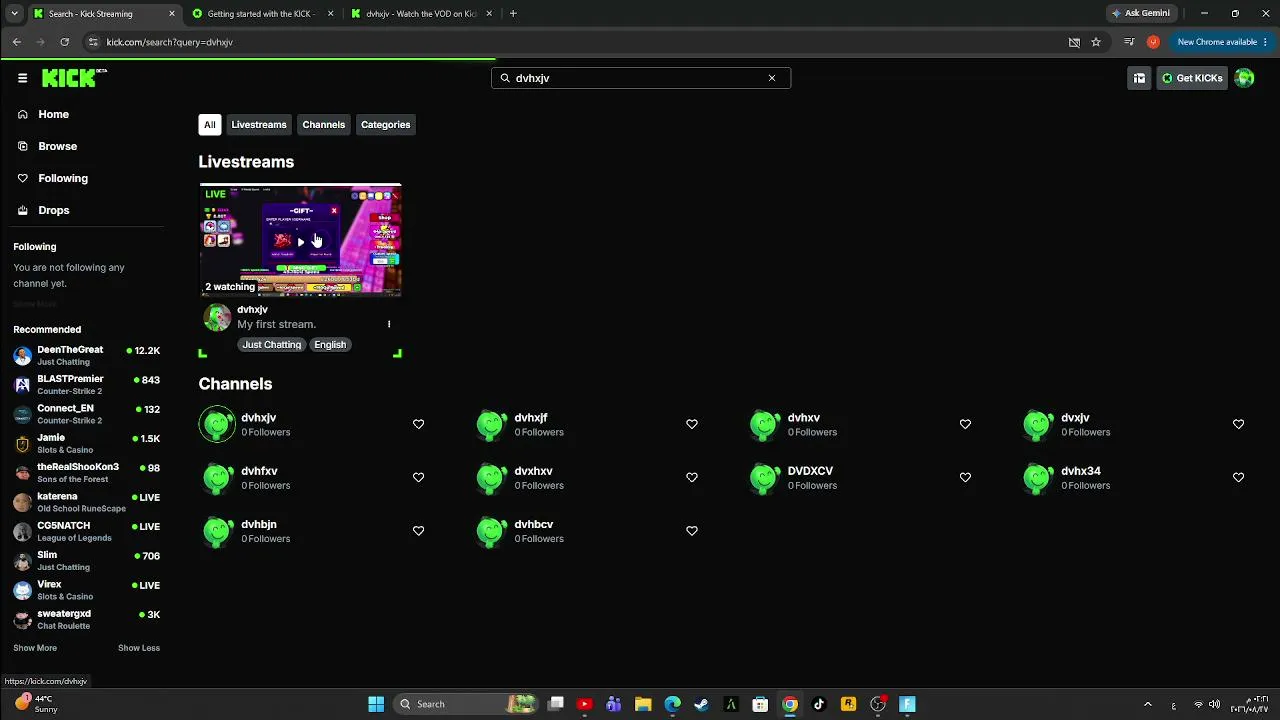The height and width of the screenshot is (720, 1280).
Task: Follow the dvxhxv channel with heart
Action: (x=691, y=477)
